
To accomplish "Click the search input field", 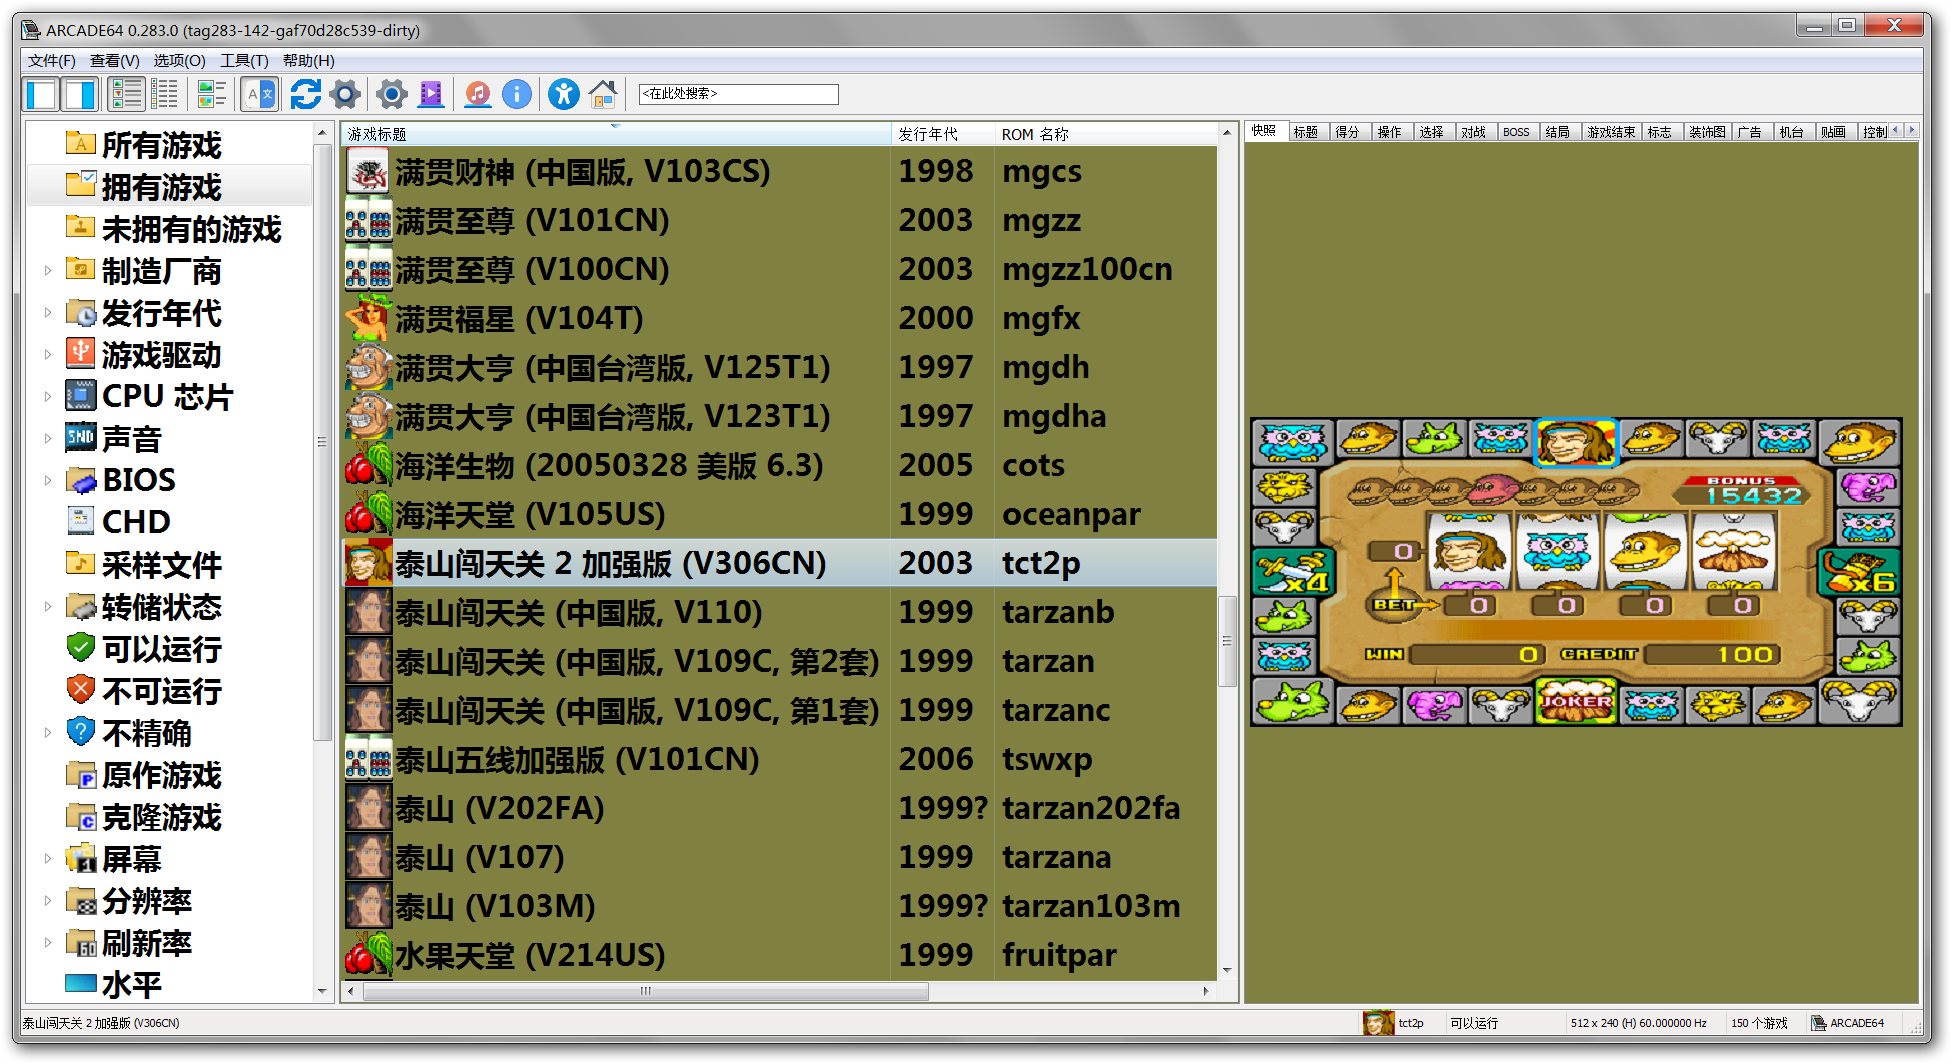I will pos(738,94).
